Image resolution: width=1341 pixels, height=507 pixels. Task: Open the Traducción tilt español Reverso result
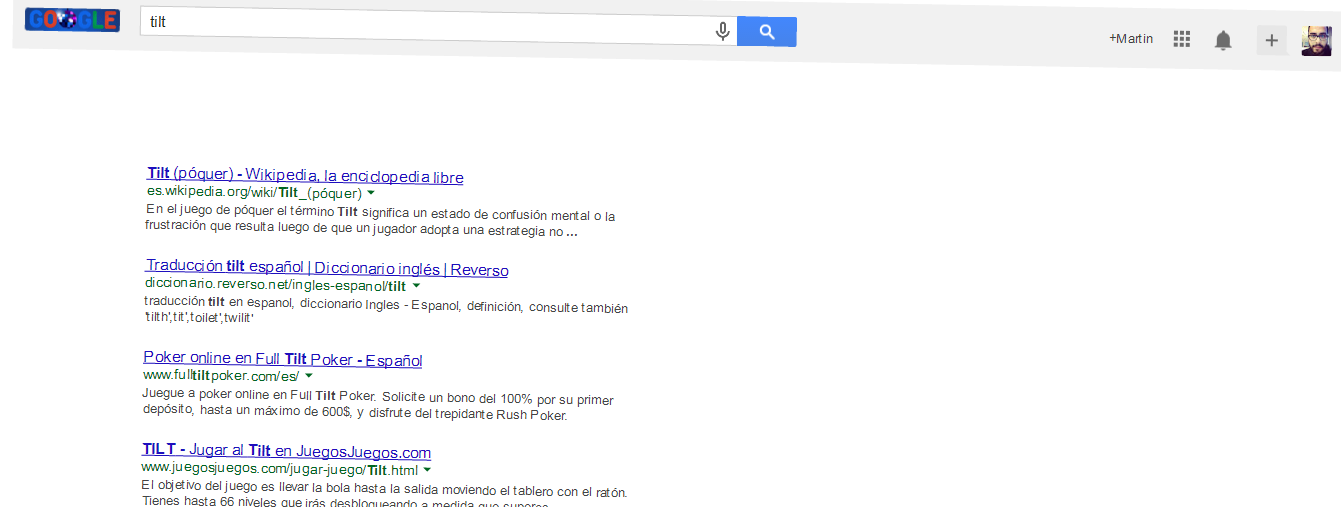point(327,268)
